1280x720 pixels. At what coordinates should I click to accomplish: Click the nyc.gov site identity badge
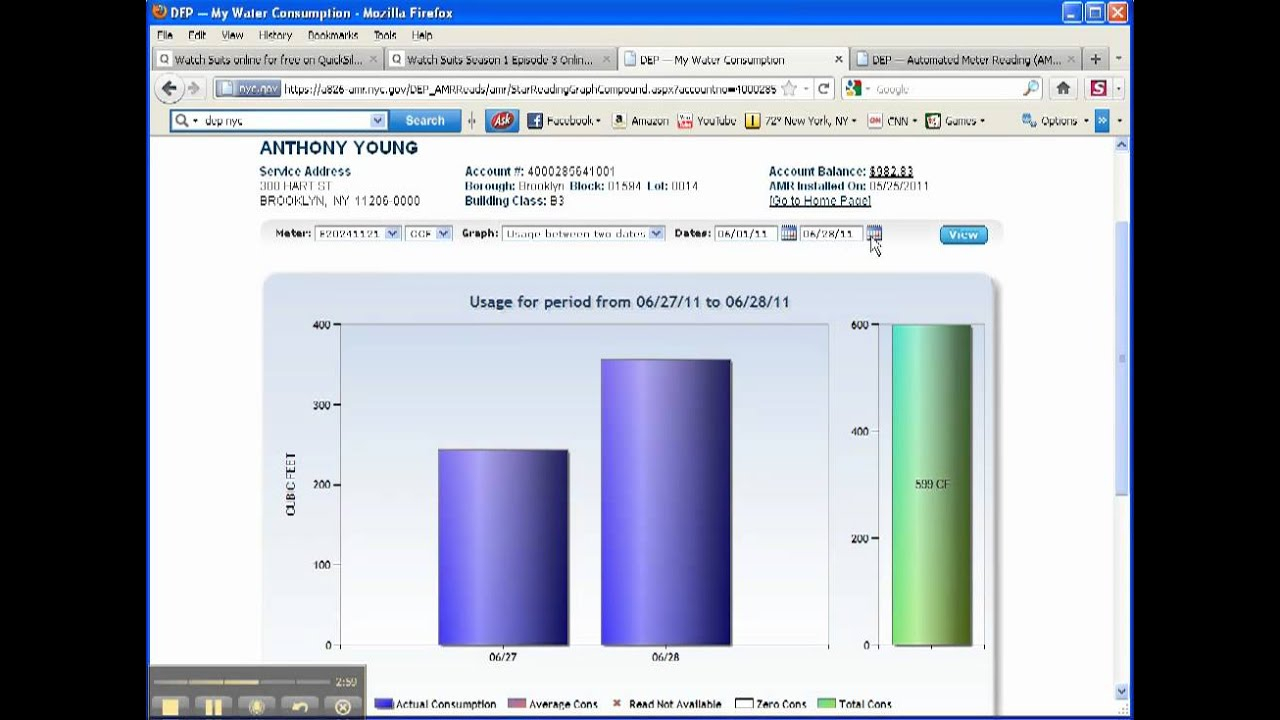(x=247, y=89)
